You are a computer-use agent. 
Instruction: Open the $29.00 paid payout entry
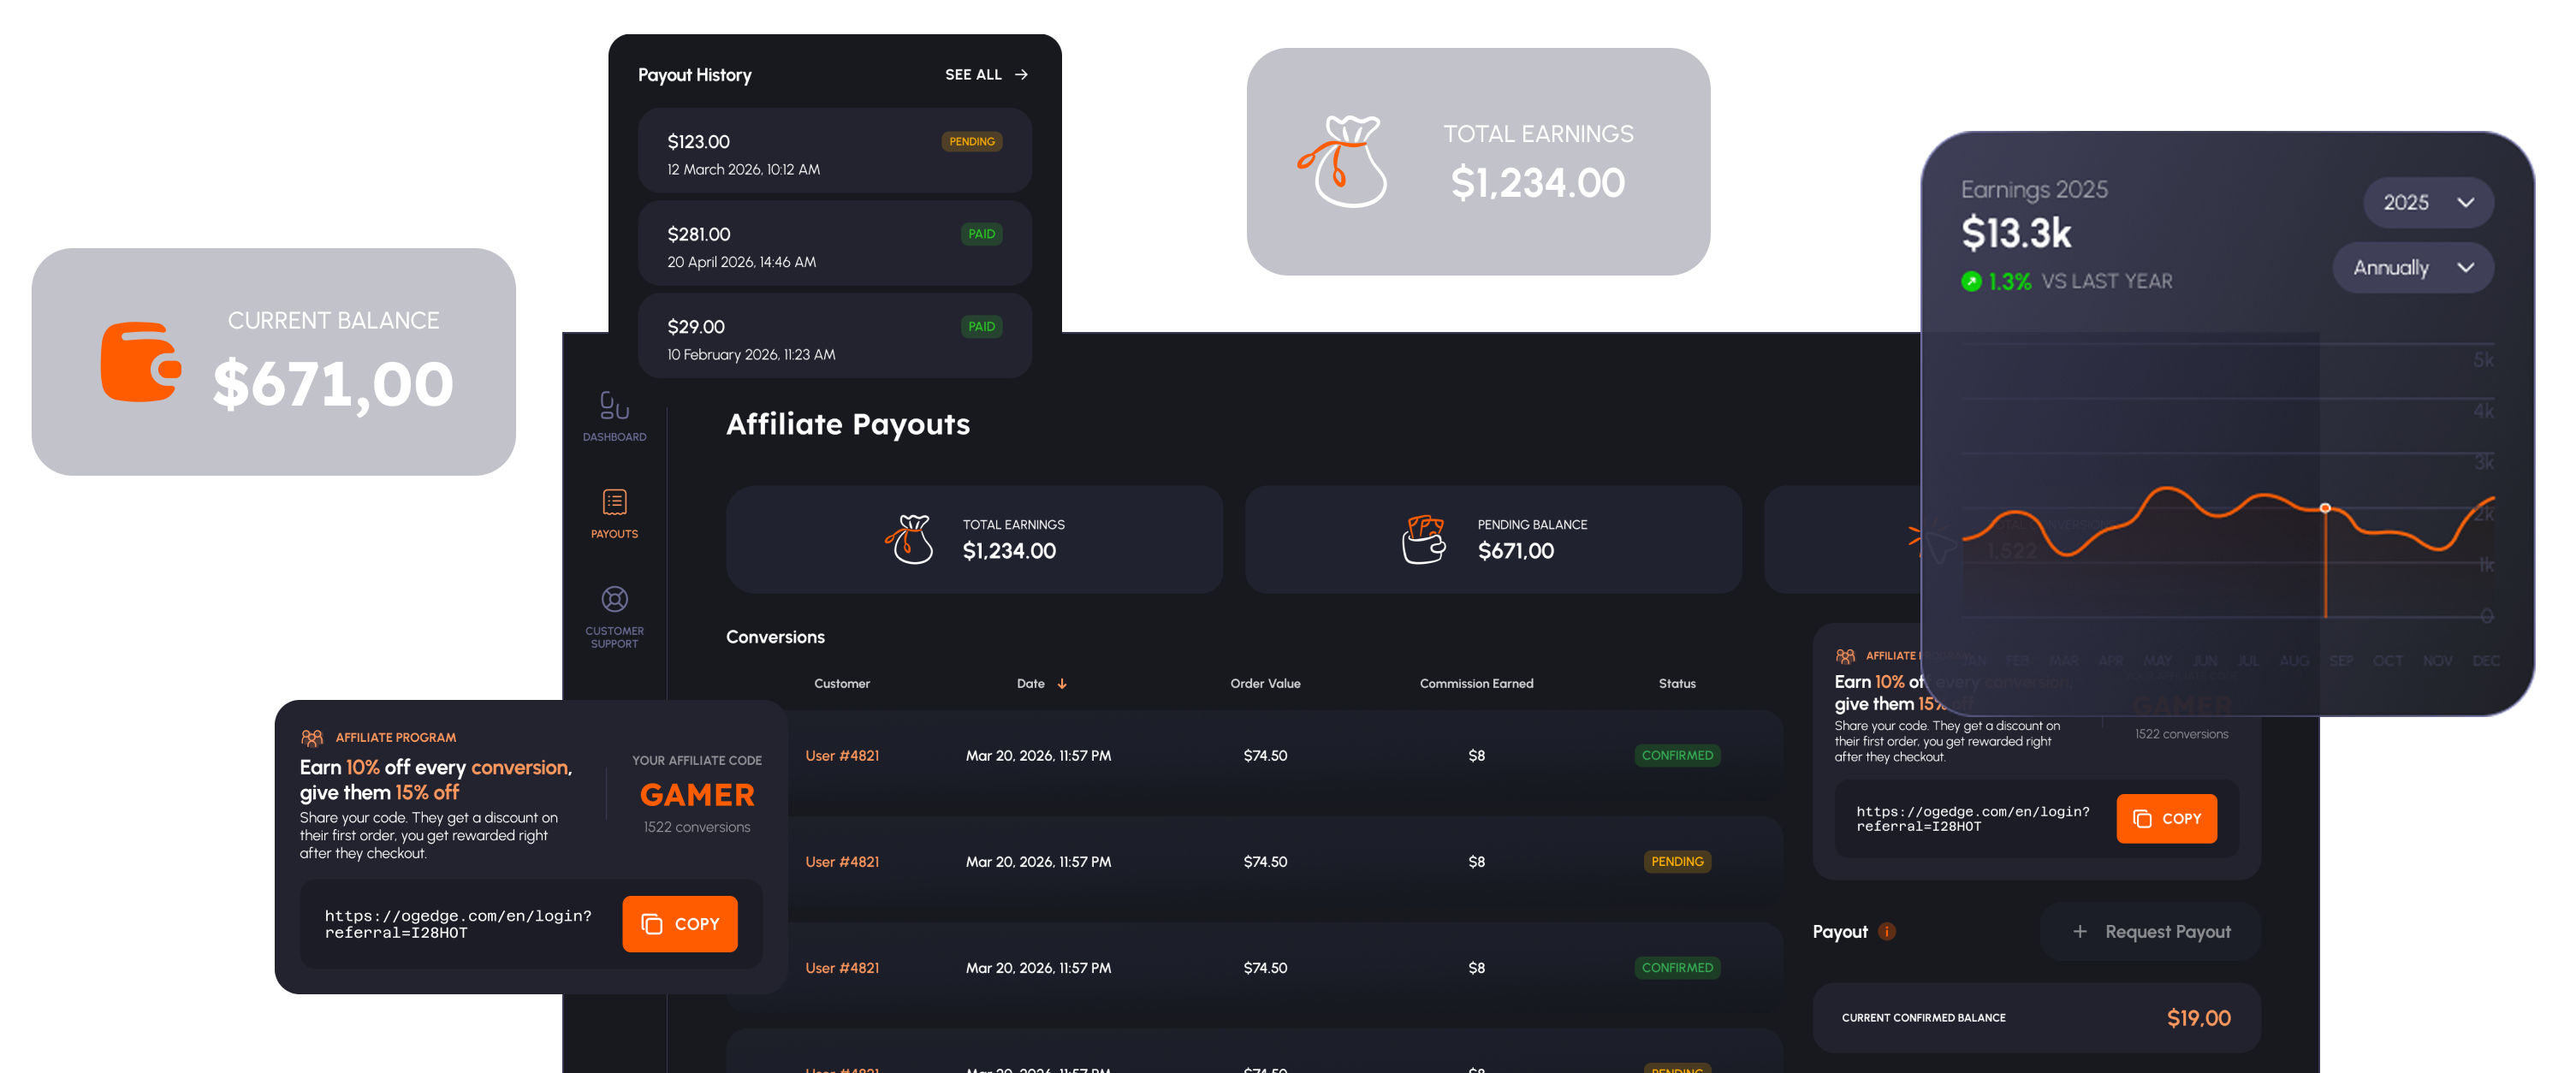(834, 336)
